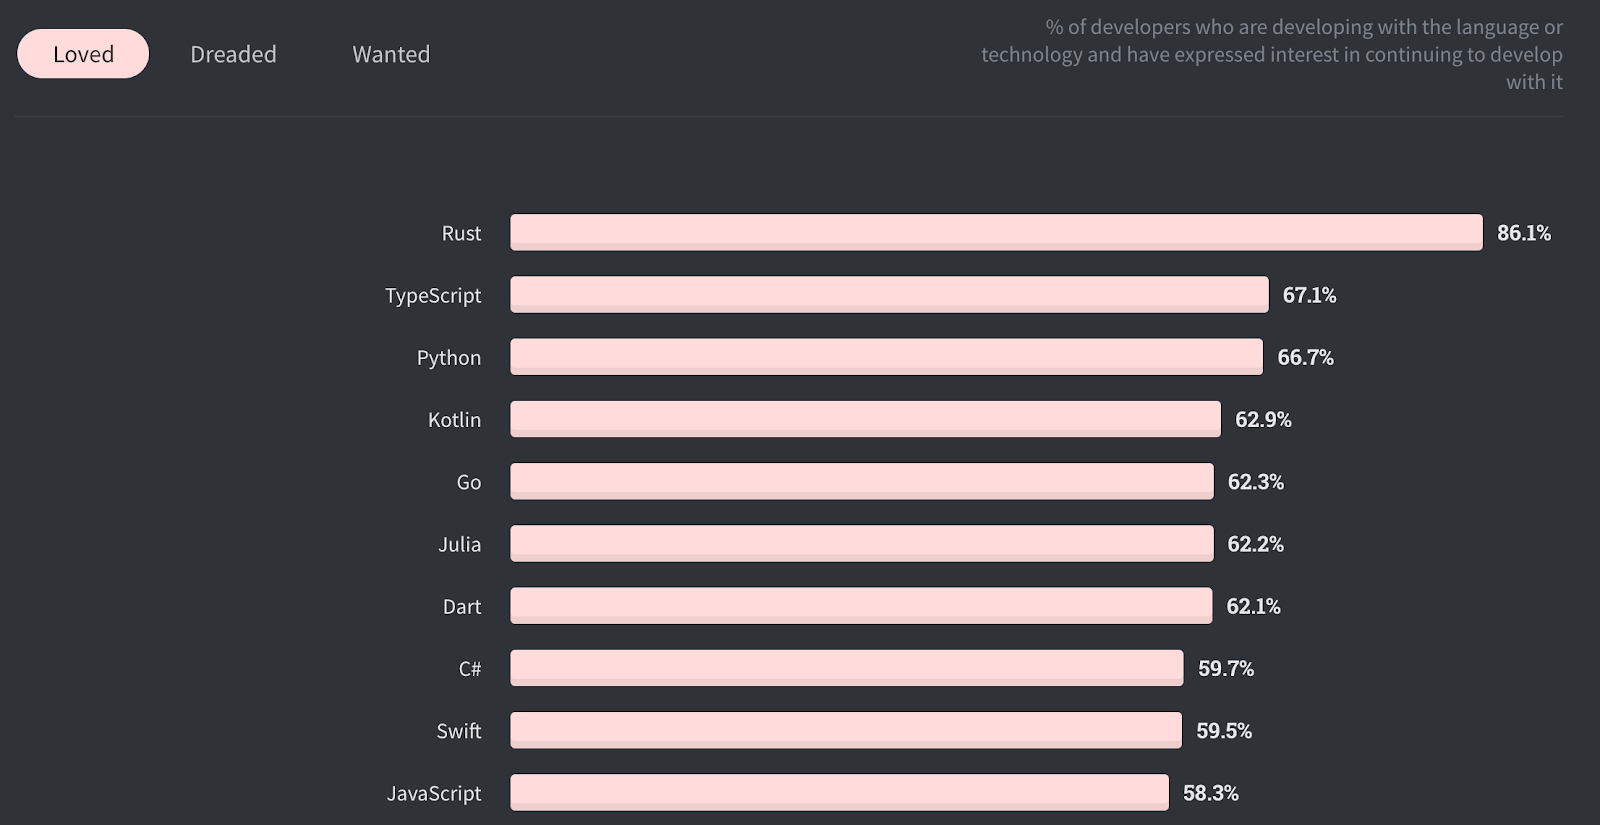Select the Python bar
The width and height of the screenshot is (1600, 825).
pyautogui.click(x=886, y=357)
